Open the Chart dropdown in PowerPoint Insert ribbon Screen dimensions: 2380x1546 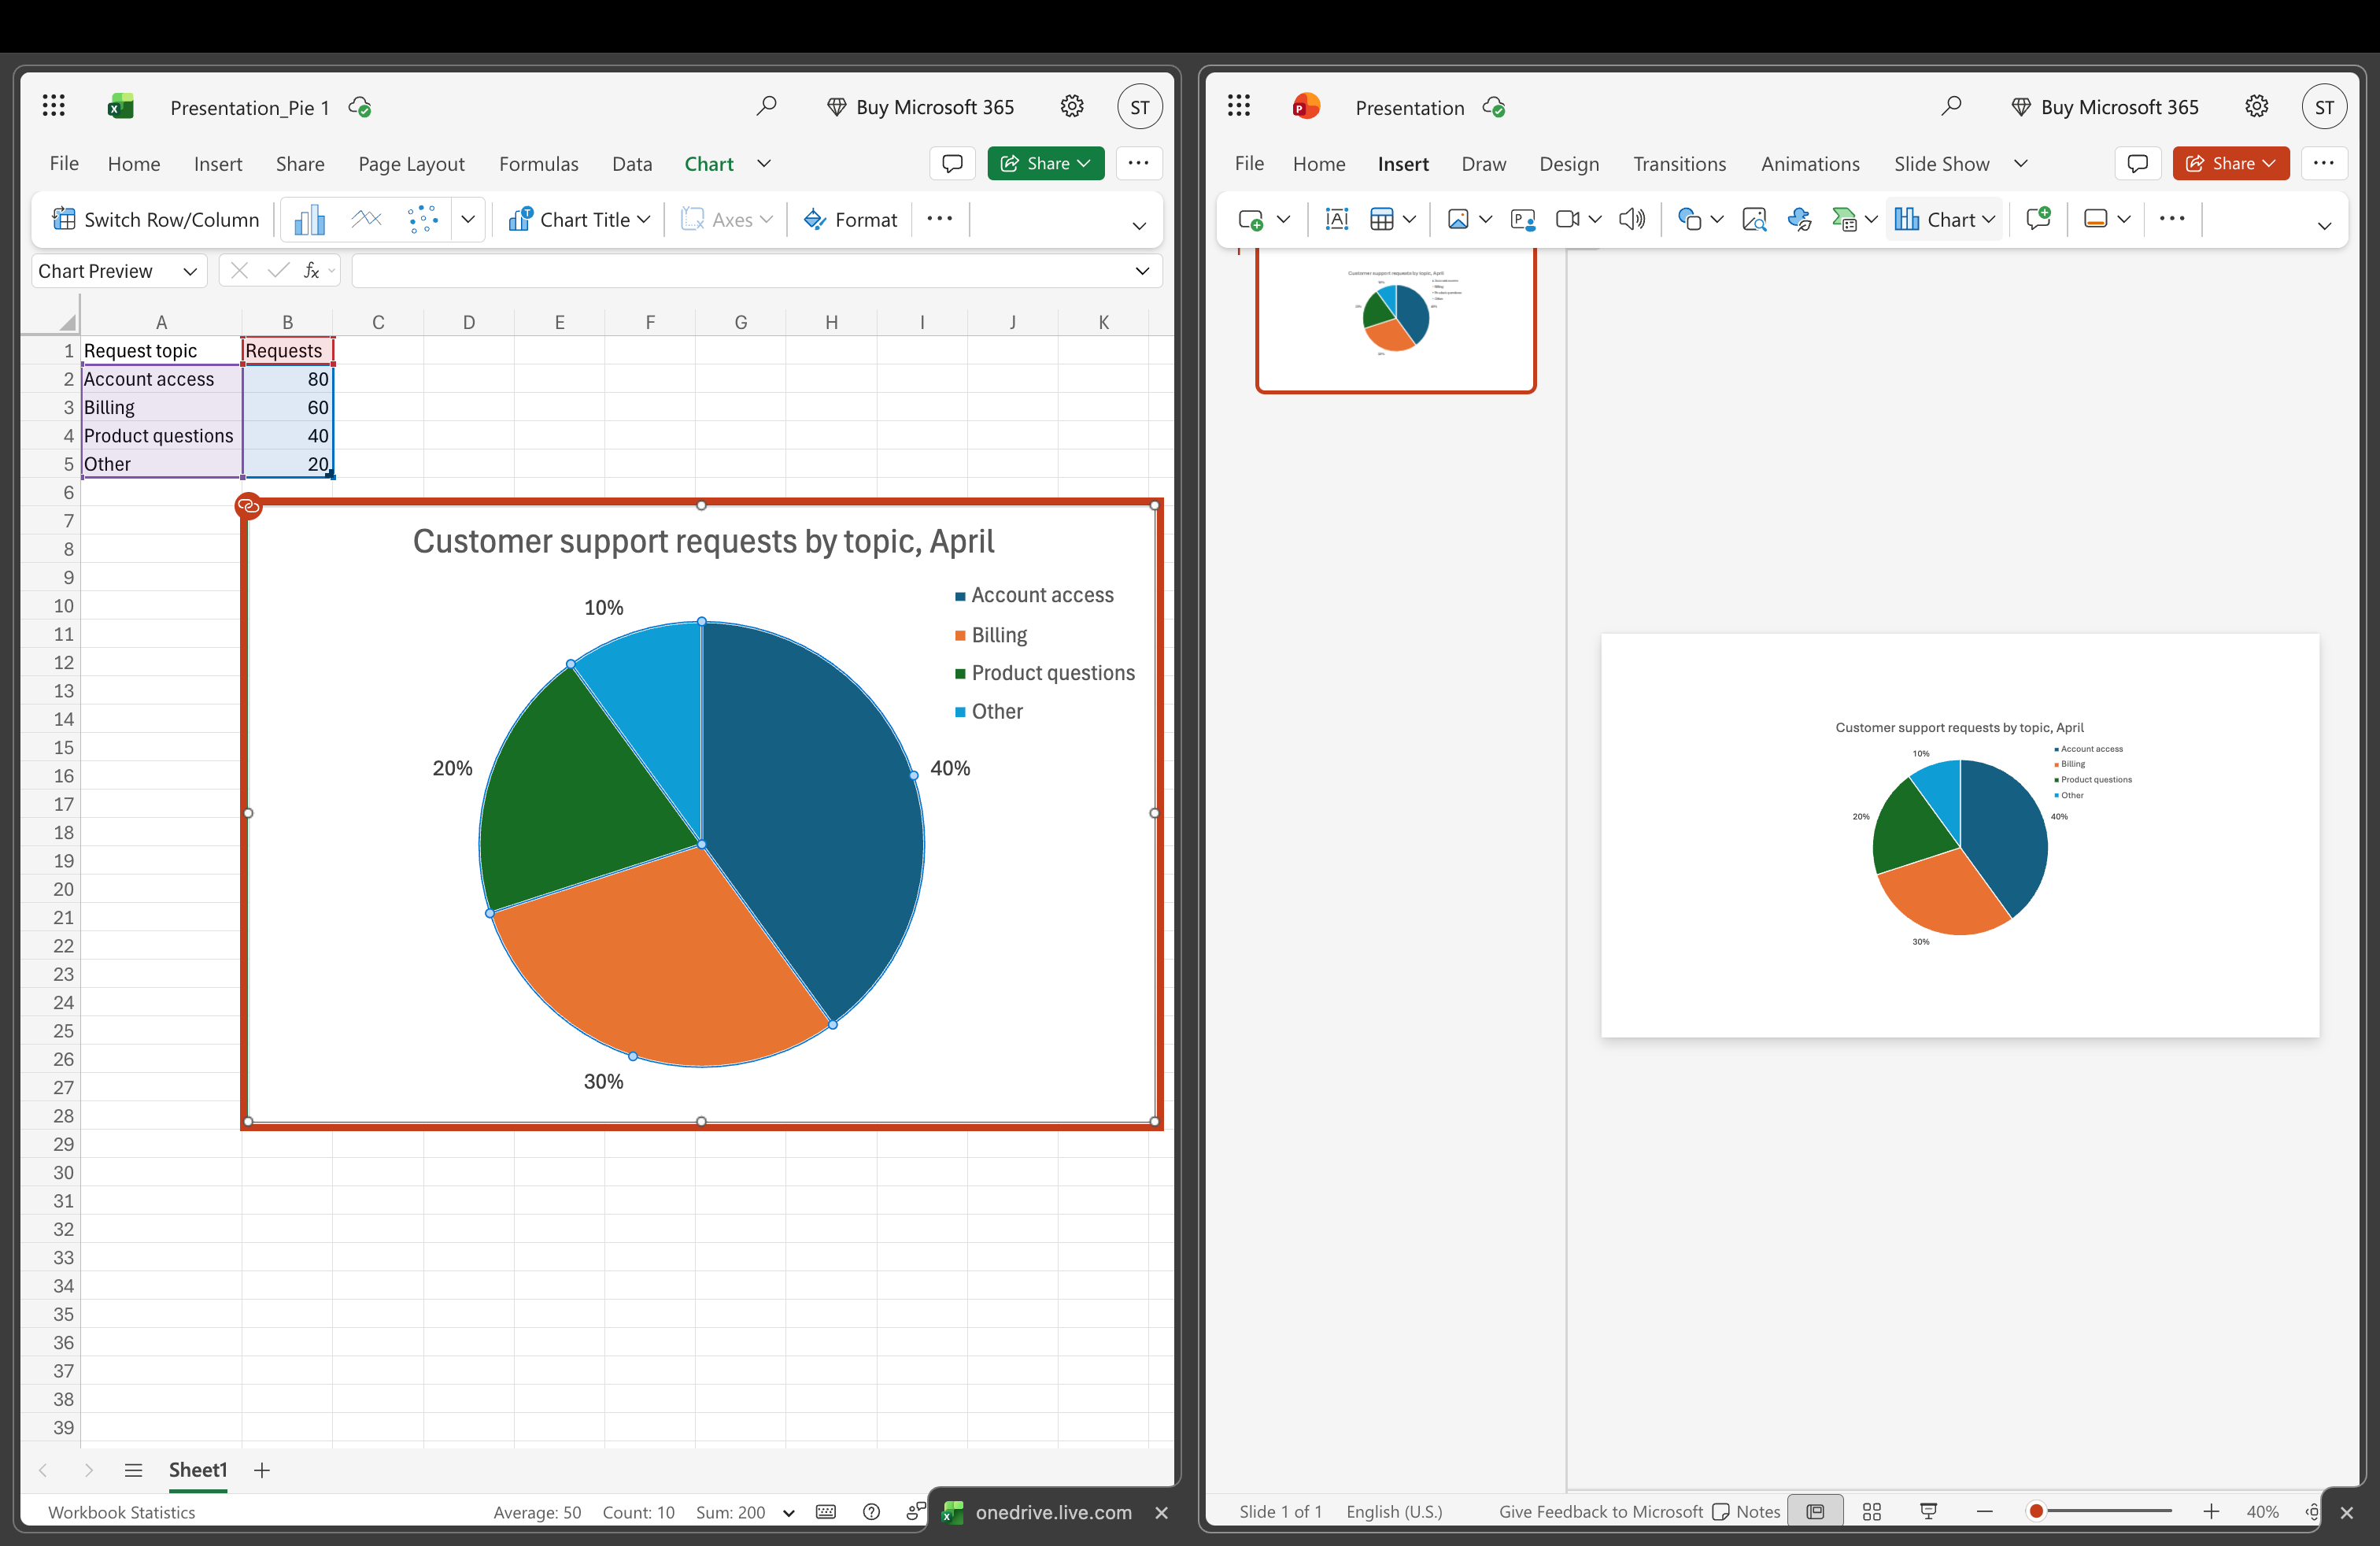coord(1944,219)
